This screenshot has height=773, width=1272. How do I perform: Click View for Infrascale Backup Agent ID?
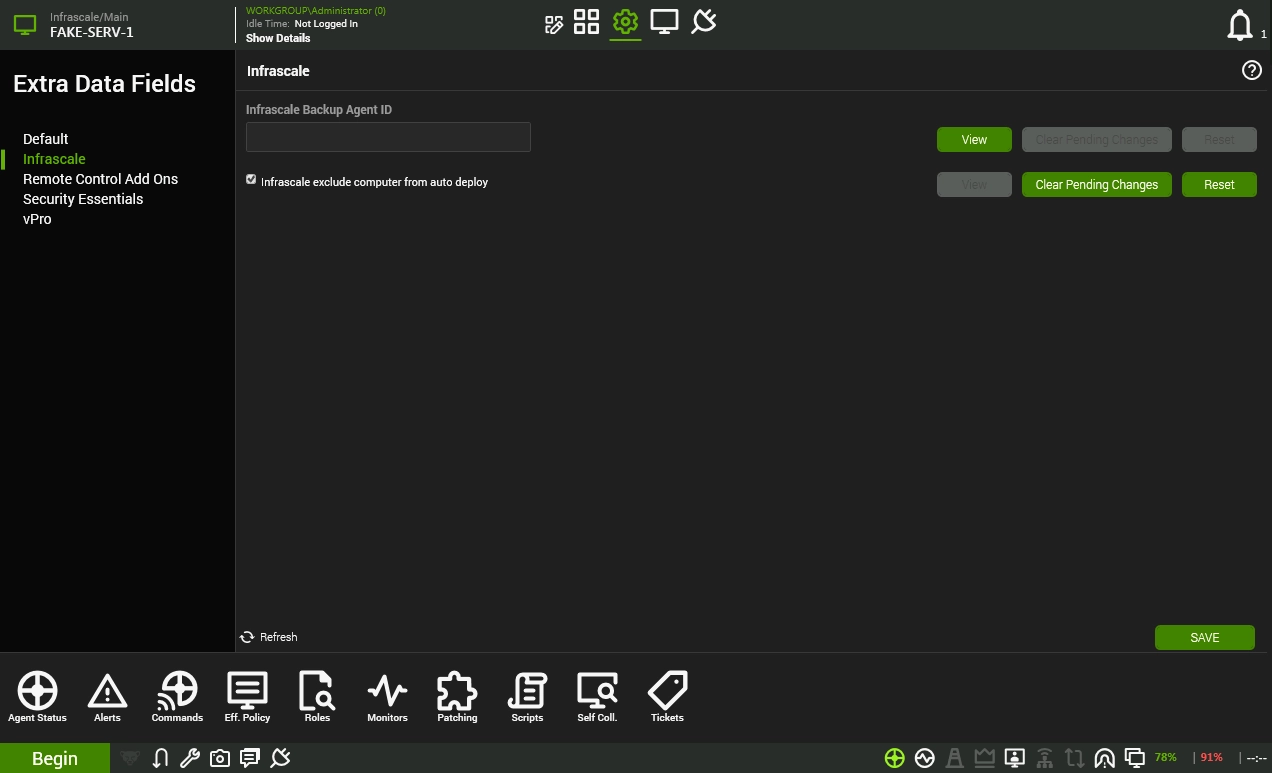pyautogui.click(x=974, y=140)
